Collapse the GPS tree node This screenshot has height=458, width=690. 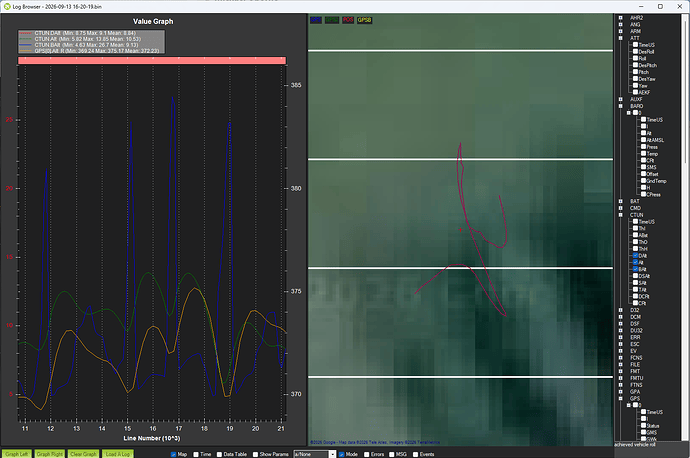pos(620,398)
